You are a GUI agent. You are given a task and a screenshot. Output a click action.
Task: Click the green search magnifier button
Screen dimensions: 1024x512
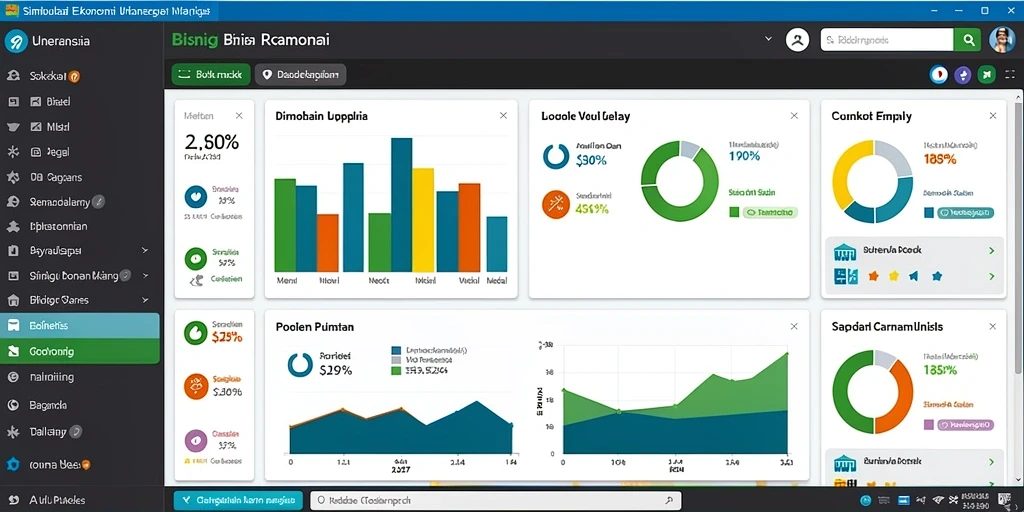click(x=967, y=40)
